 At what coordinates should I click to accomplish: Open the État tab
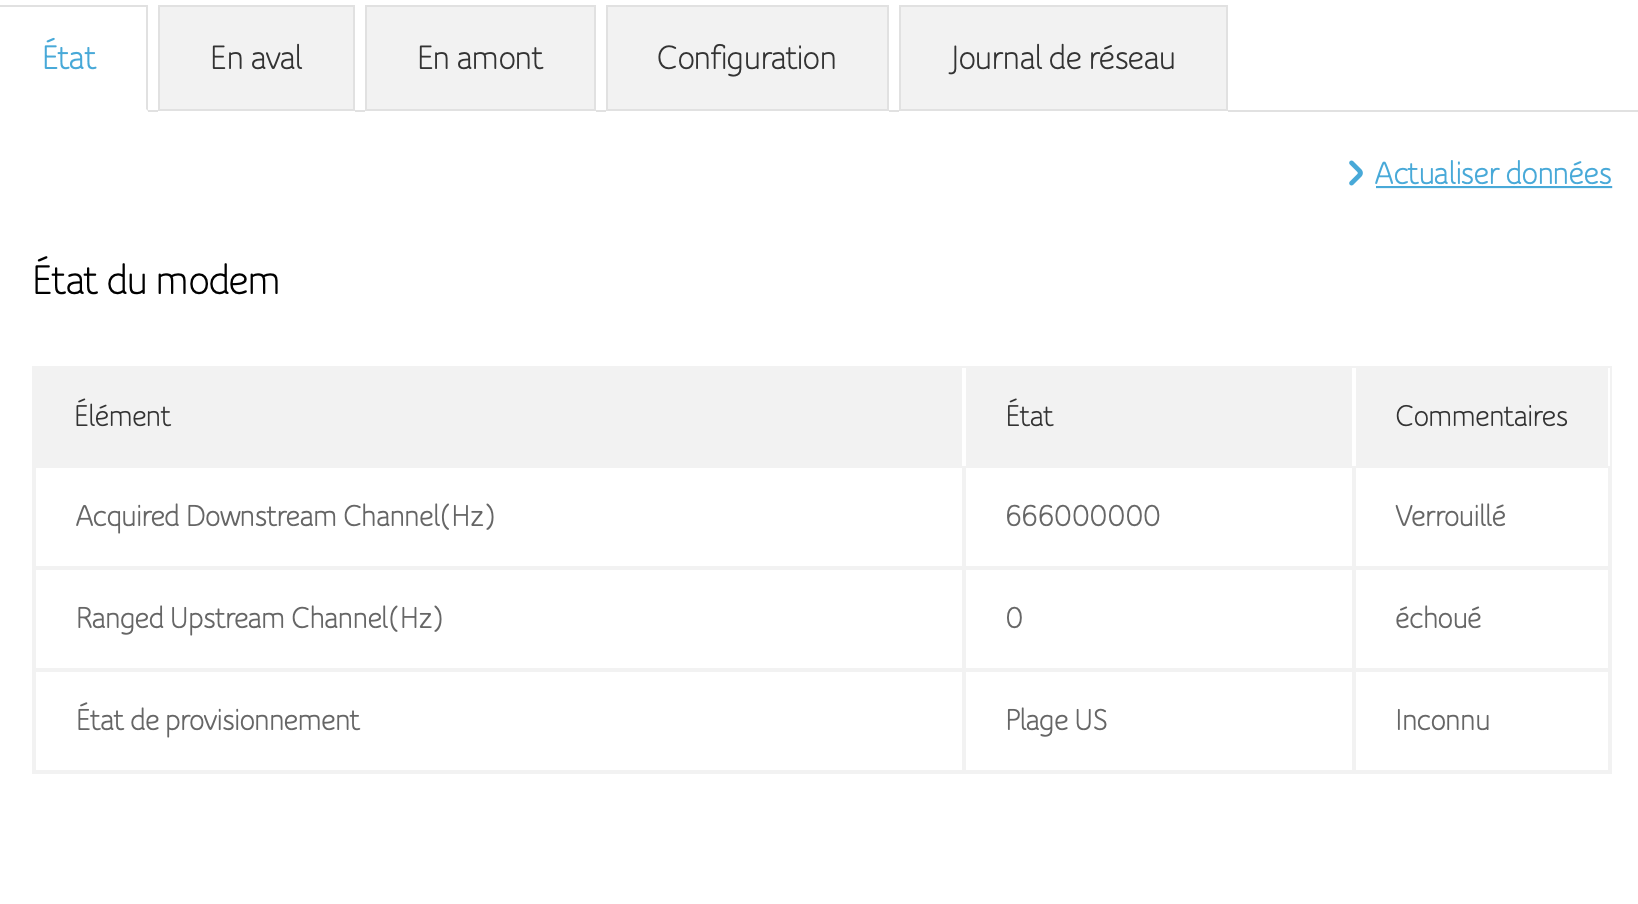70,58
